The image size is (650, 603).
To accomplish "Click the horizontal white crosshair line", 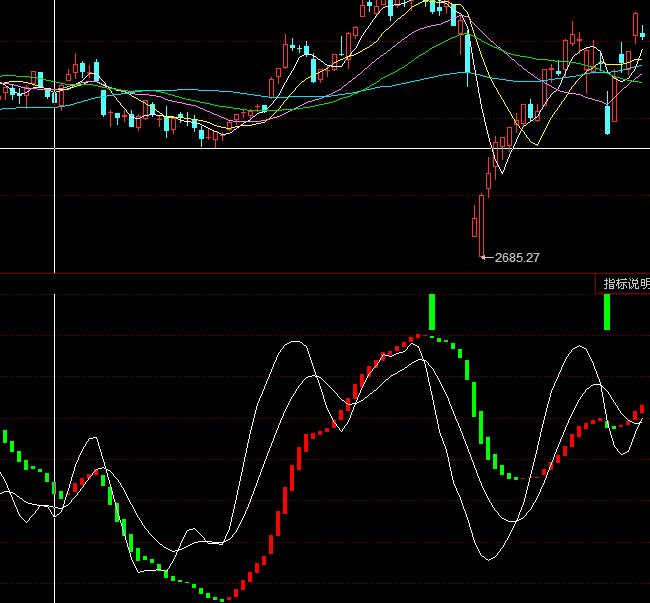I will (300, 149).
